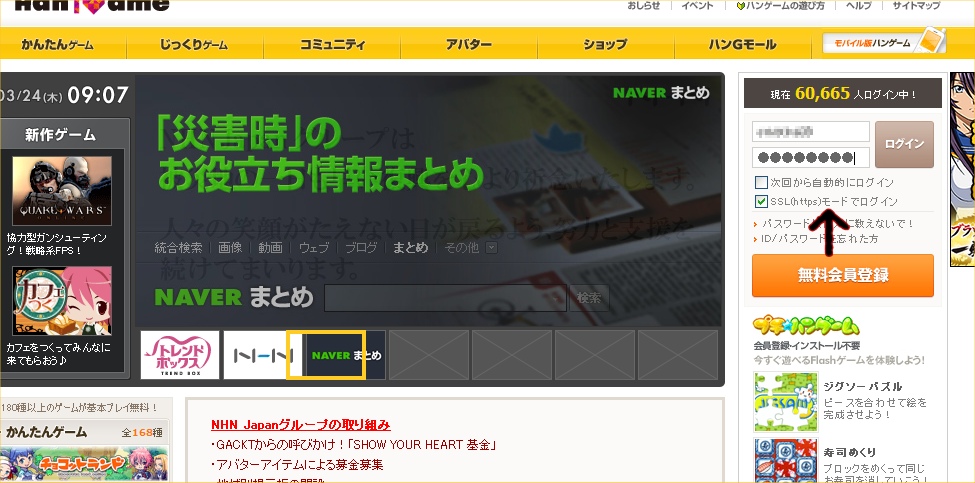Toggle the SSL(https)モードでログイン checkbox
This screenshot has height=483, width=975.
(x=761, y=201)
